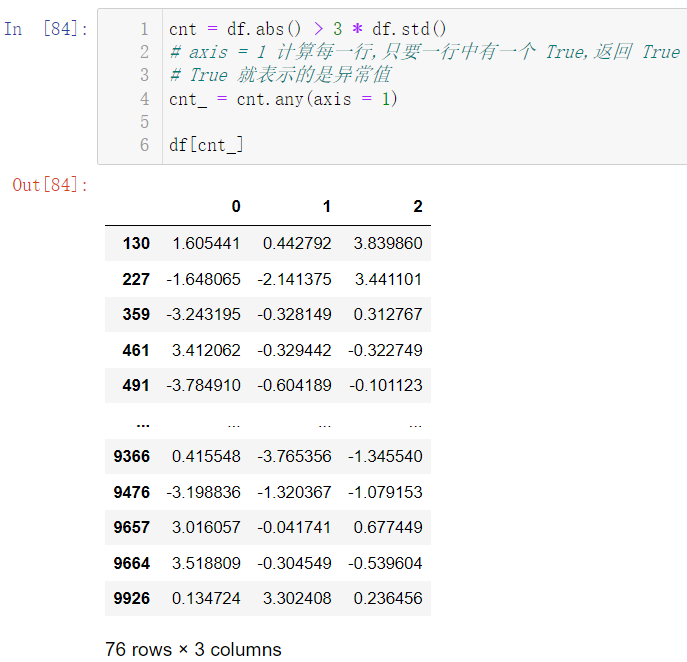Click cell value -0.322749
The width and height of the screenshot is (687, 662).
pyautogui.click(x=385, y=350)
